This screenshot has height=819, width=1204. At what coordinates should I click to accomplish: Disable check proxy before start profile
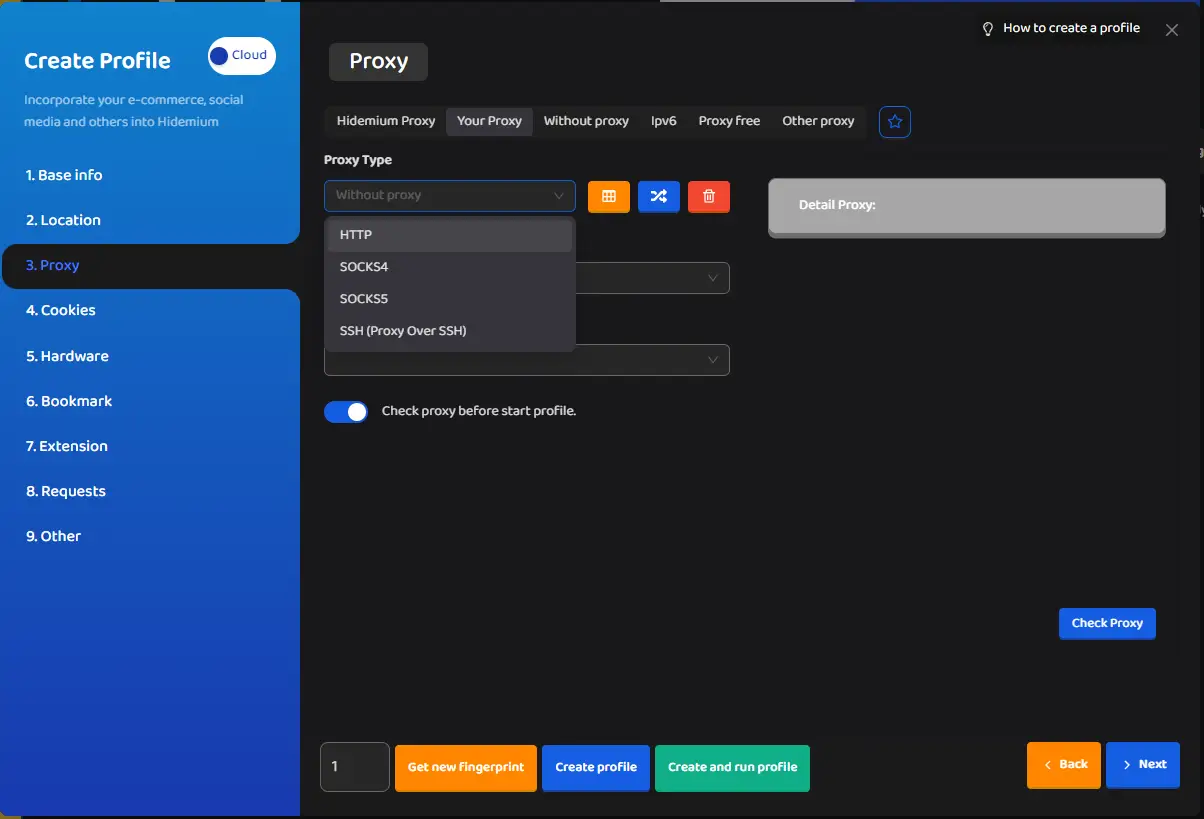click(346, 412)
